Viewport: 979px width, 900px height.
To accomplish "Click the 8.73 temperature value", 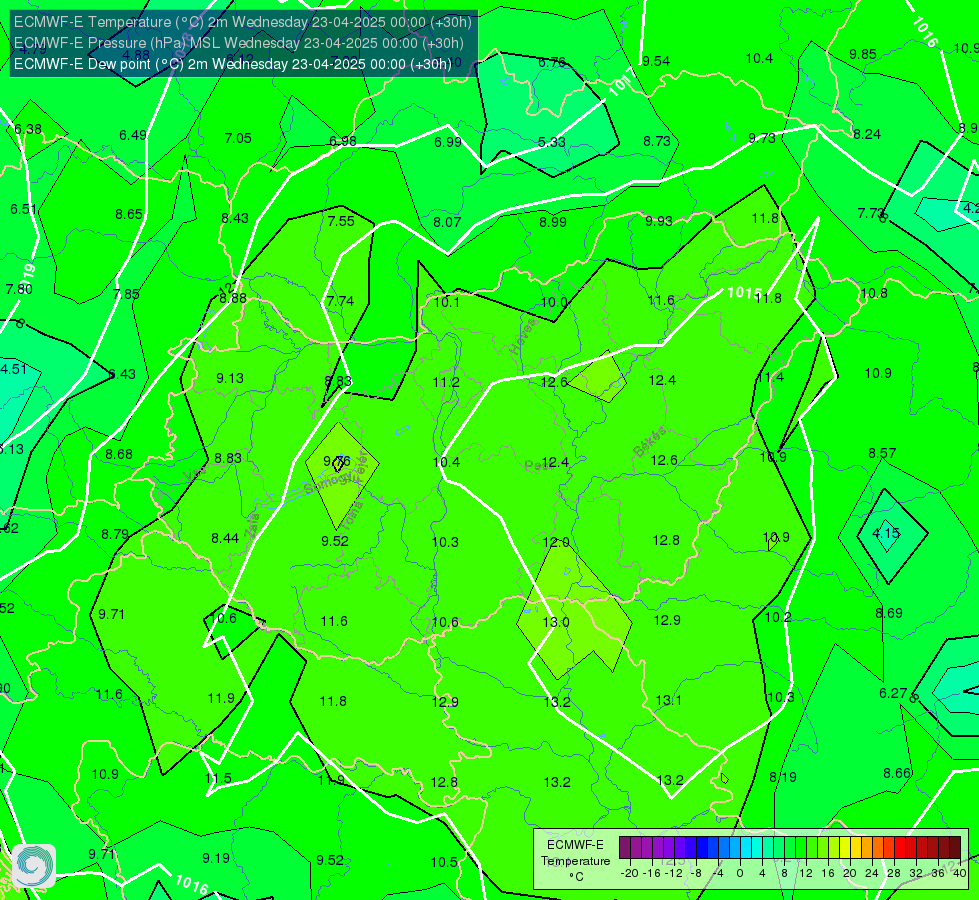I will click(657, 142).
